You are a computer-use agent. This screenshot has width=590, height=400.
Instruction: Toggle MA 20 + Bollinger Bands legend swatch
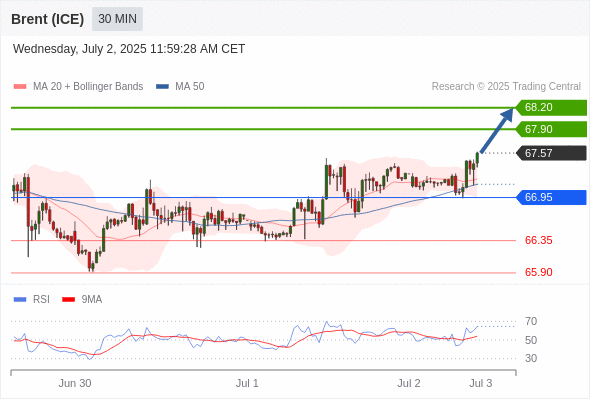(x=20, y=87)
